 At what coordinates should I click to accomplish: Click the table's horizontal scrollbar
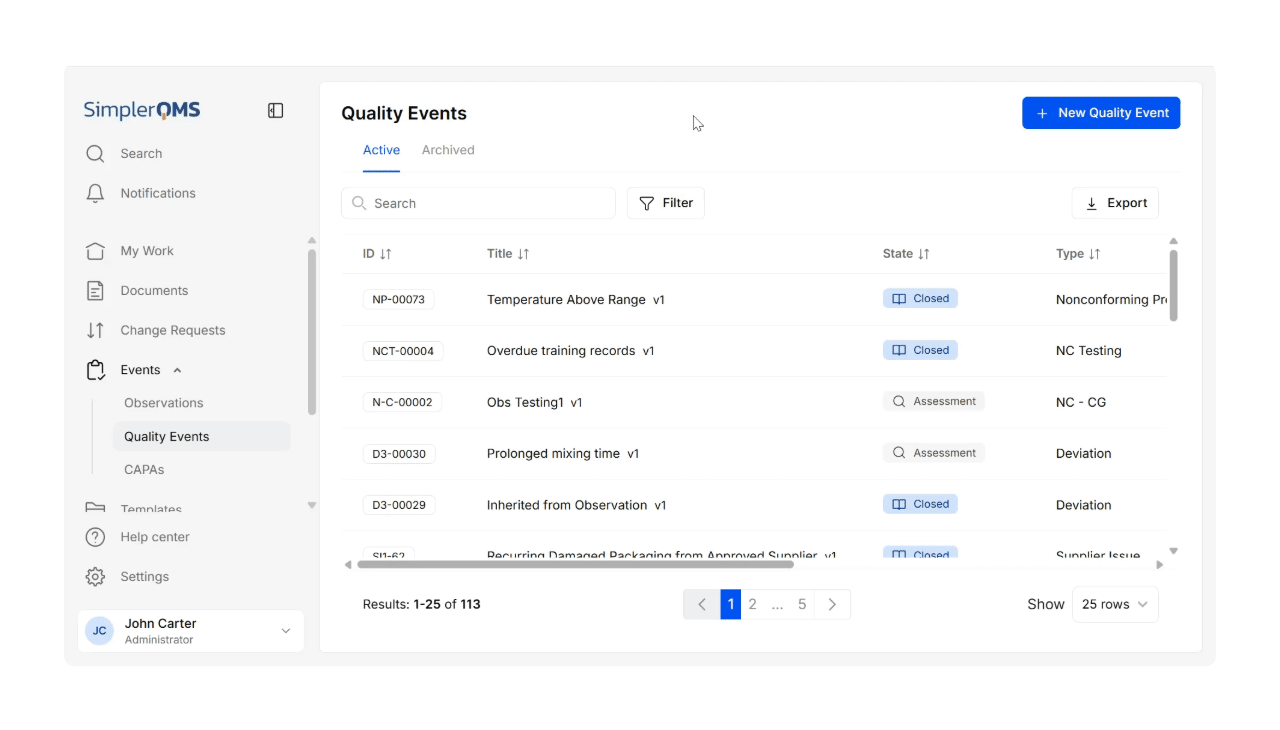[x=575, y=564]
